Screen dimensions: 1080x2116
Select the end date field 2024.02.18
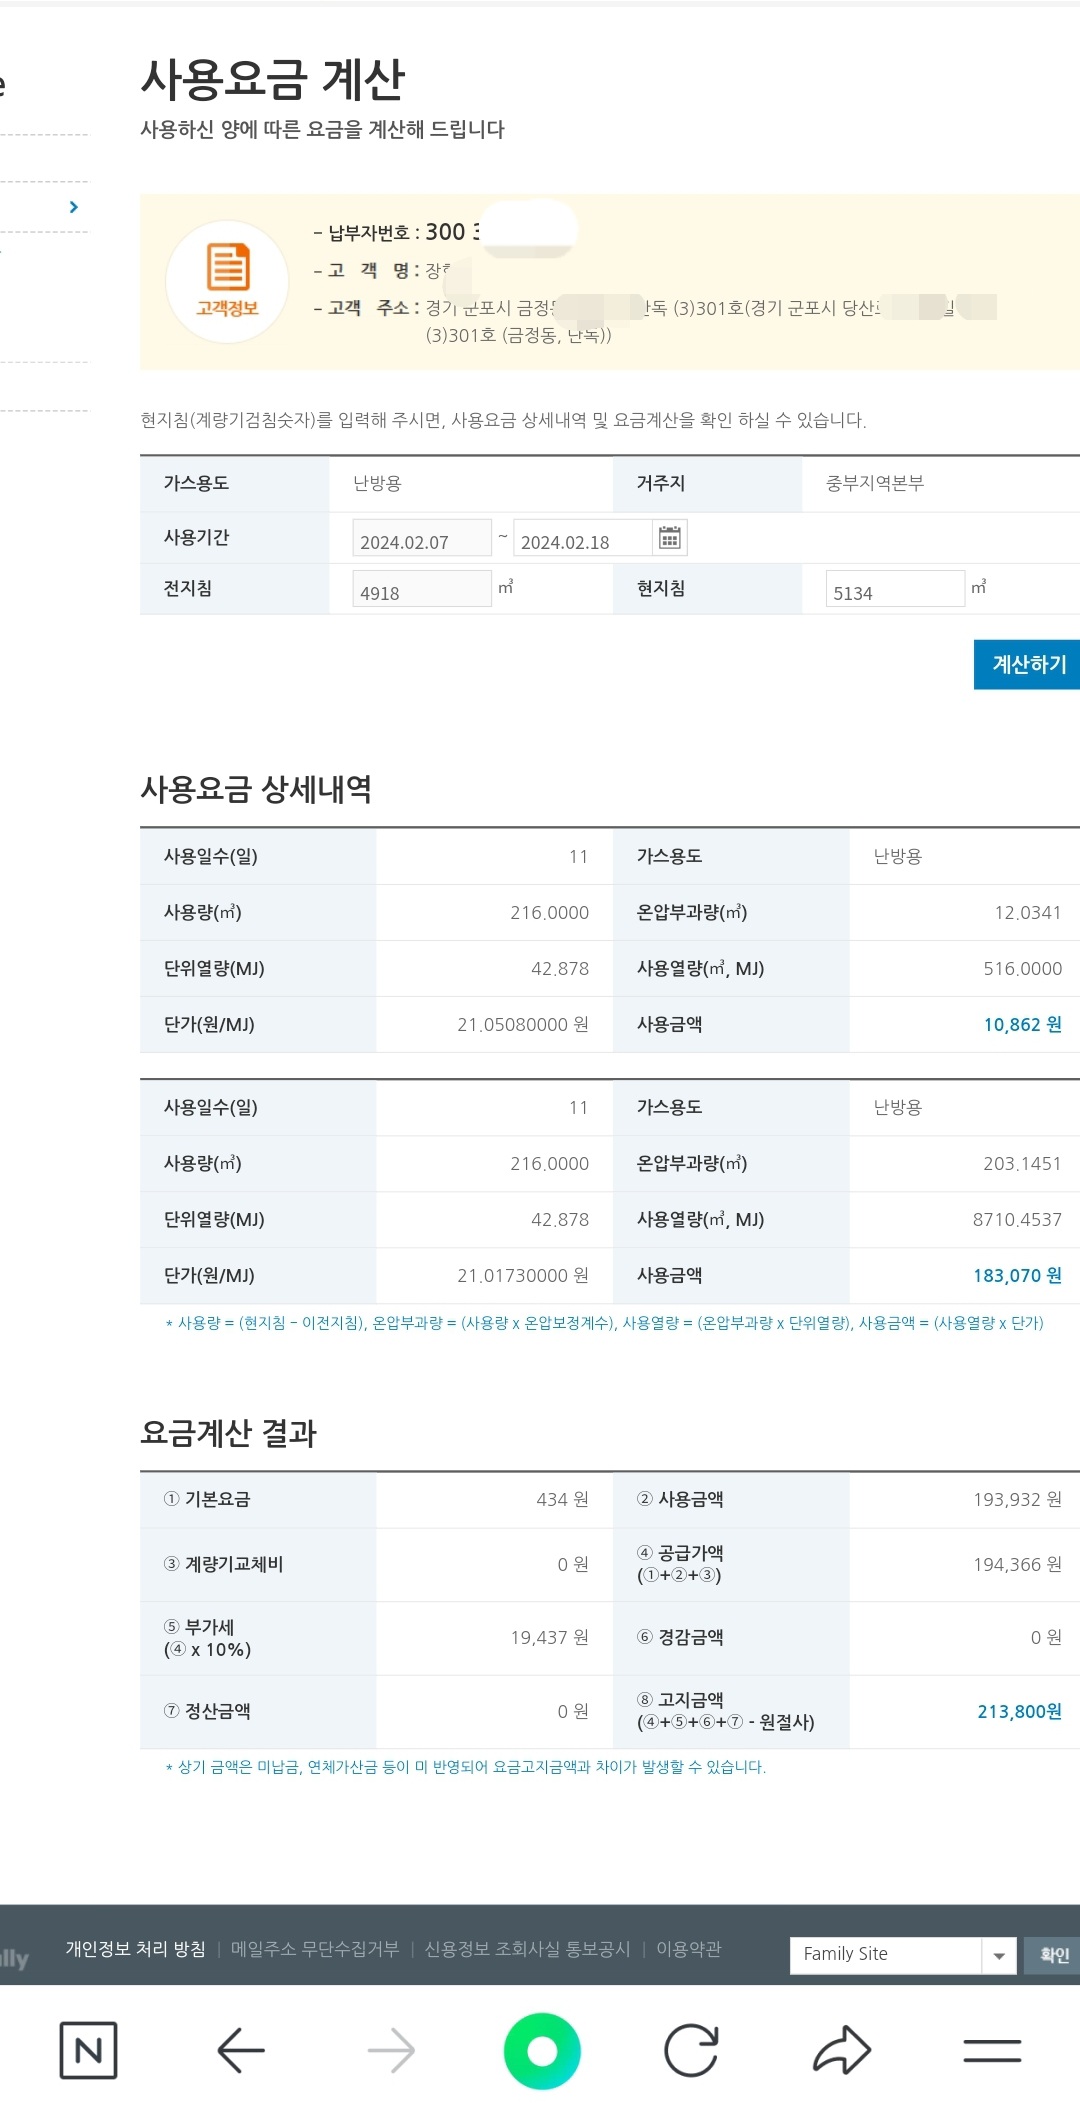click(582, 540)
